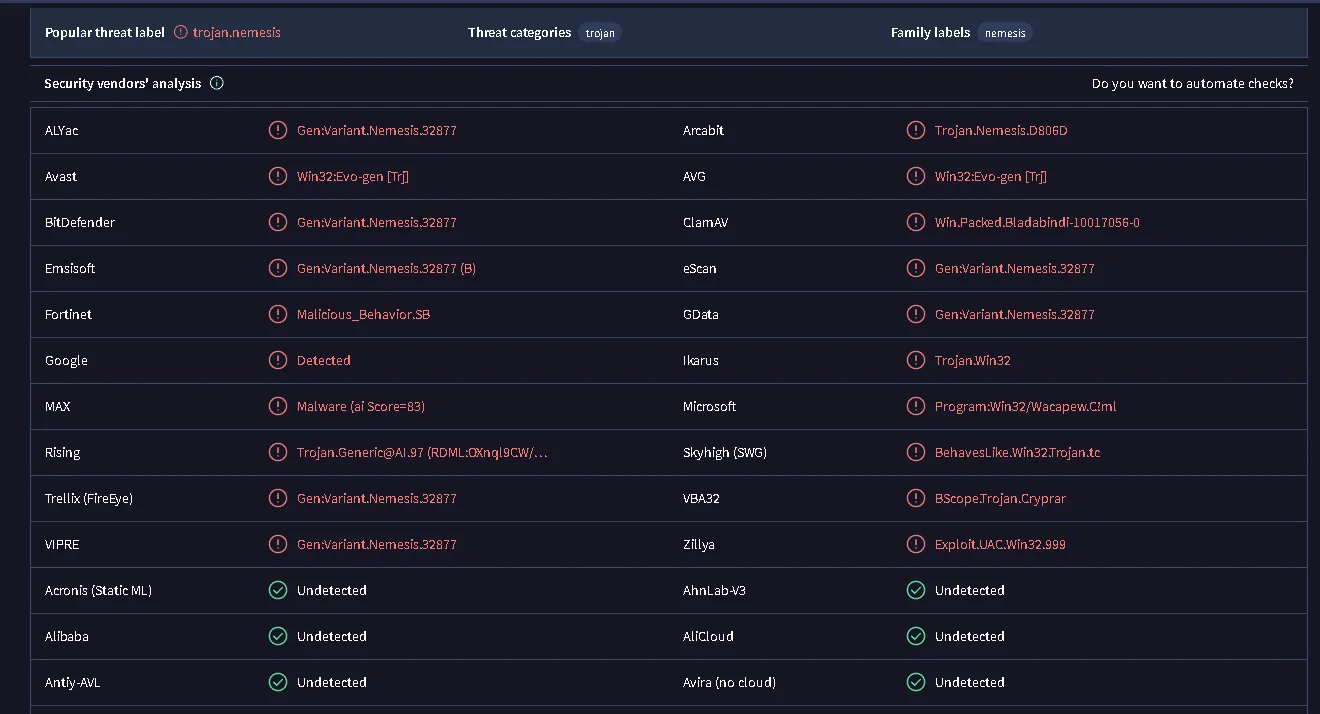Screen dimensions: 1320x714
Task: Click green check icon in Alibaba row
Action: pyautogui.click(x=278, y=636)
